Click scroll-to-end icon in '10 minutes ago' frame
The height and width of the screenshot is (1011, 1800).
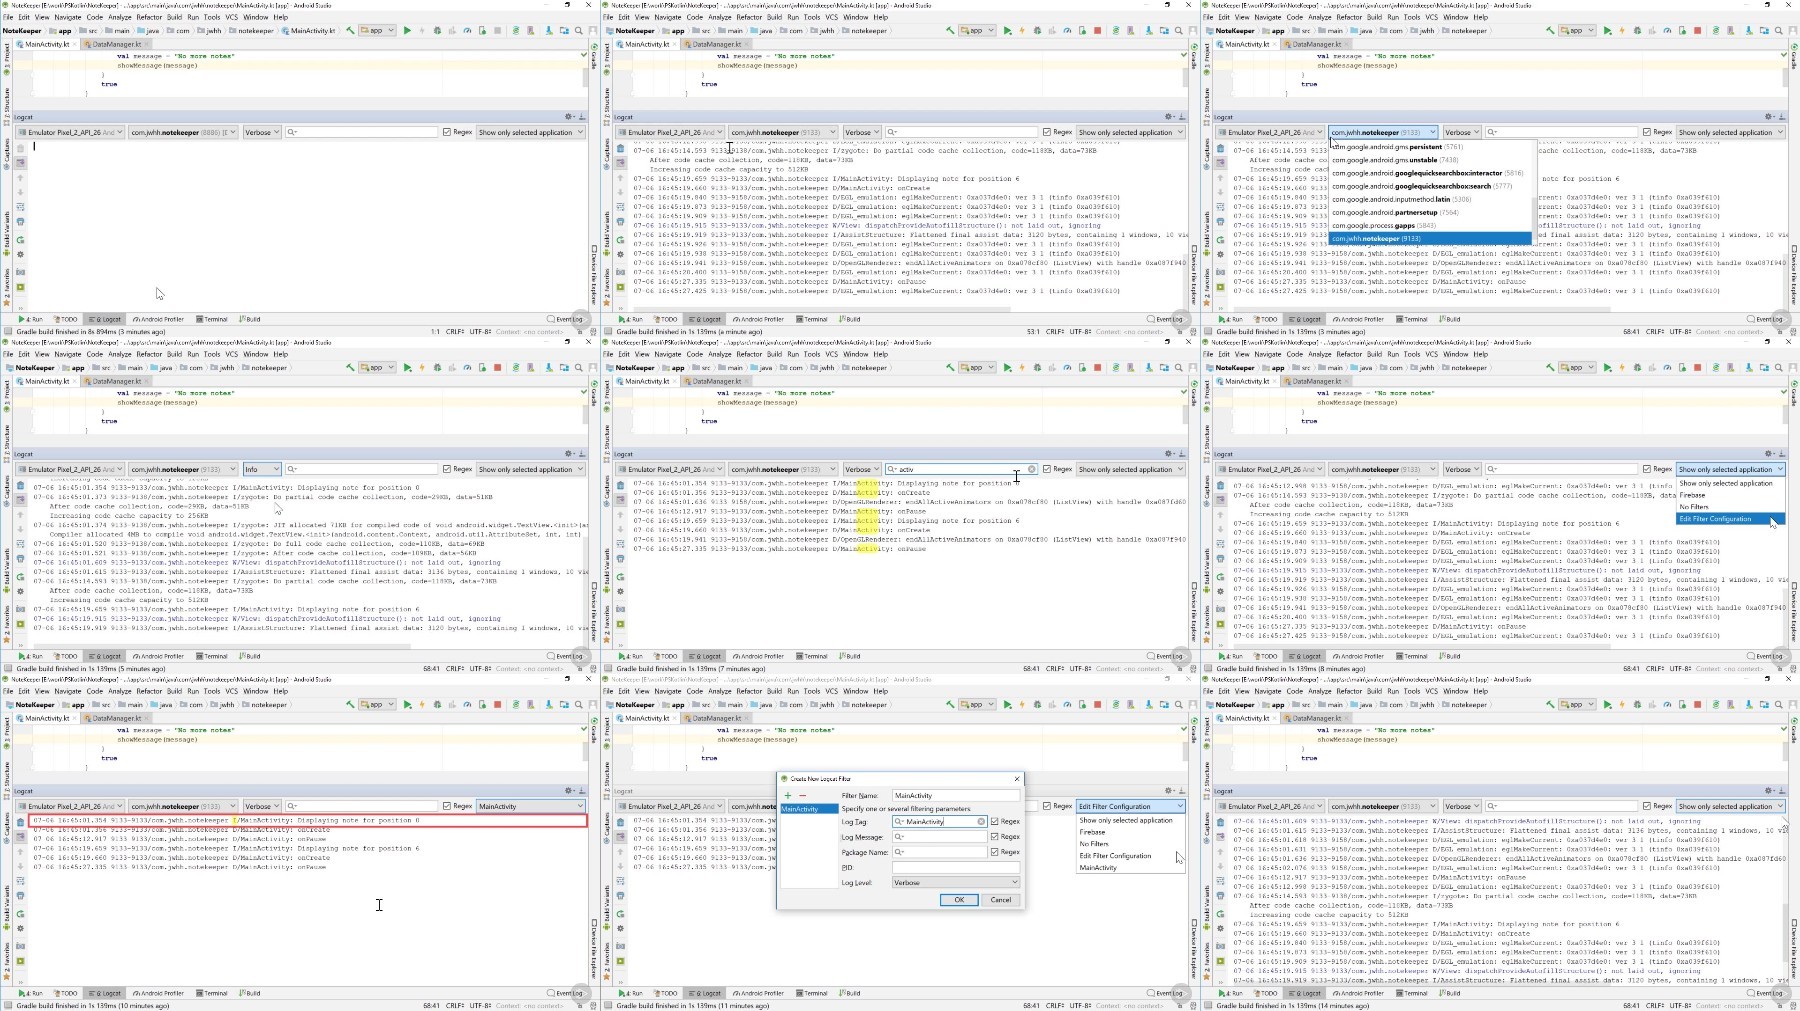click(x=20, y=836)
